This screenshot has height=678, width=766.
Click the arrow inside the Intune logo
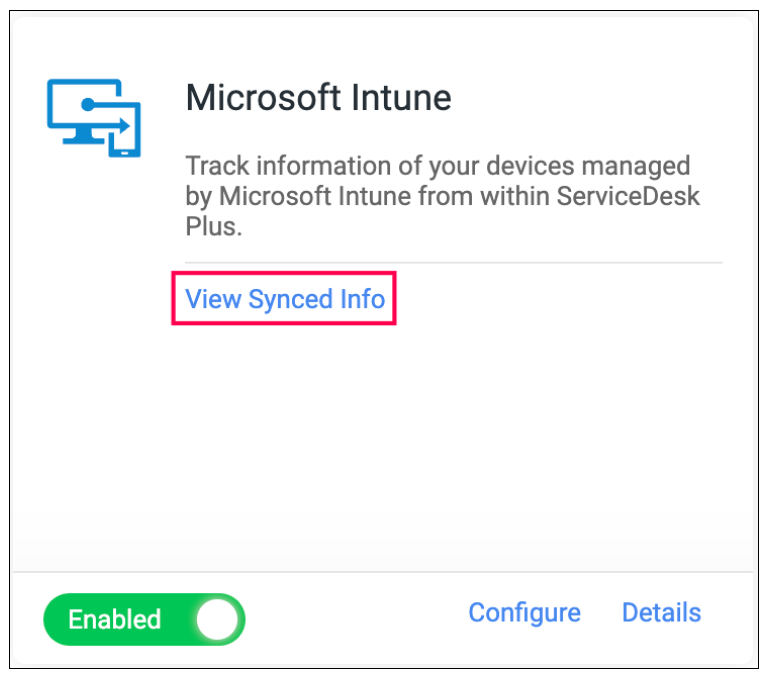click(x=105, y=115)
